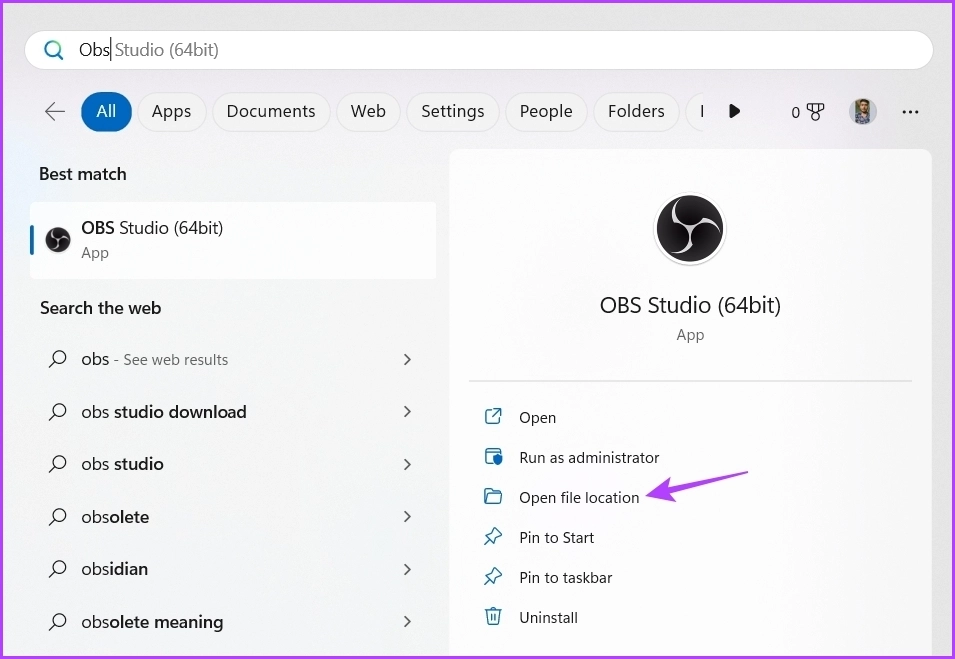Click the search magnifier icon

click(x=54, y=50)
